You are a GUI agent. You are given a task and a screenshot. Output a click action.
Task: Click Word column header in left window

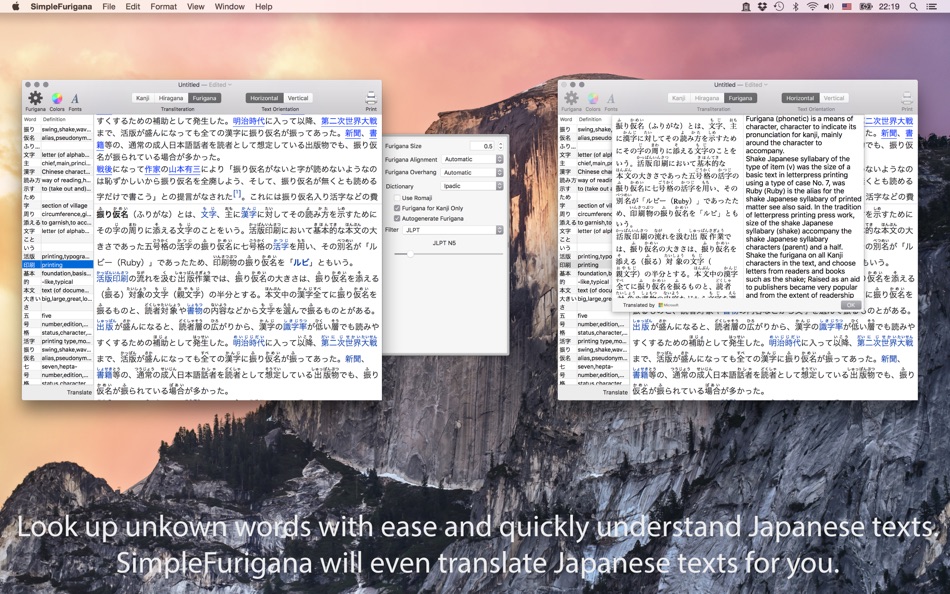[x=30, y=119]
